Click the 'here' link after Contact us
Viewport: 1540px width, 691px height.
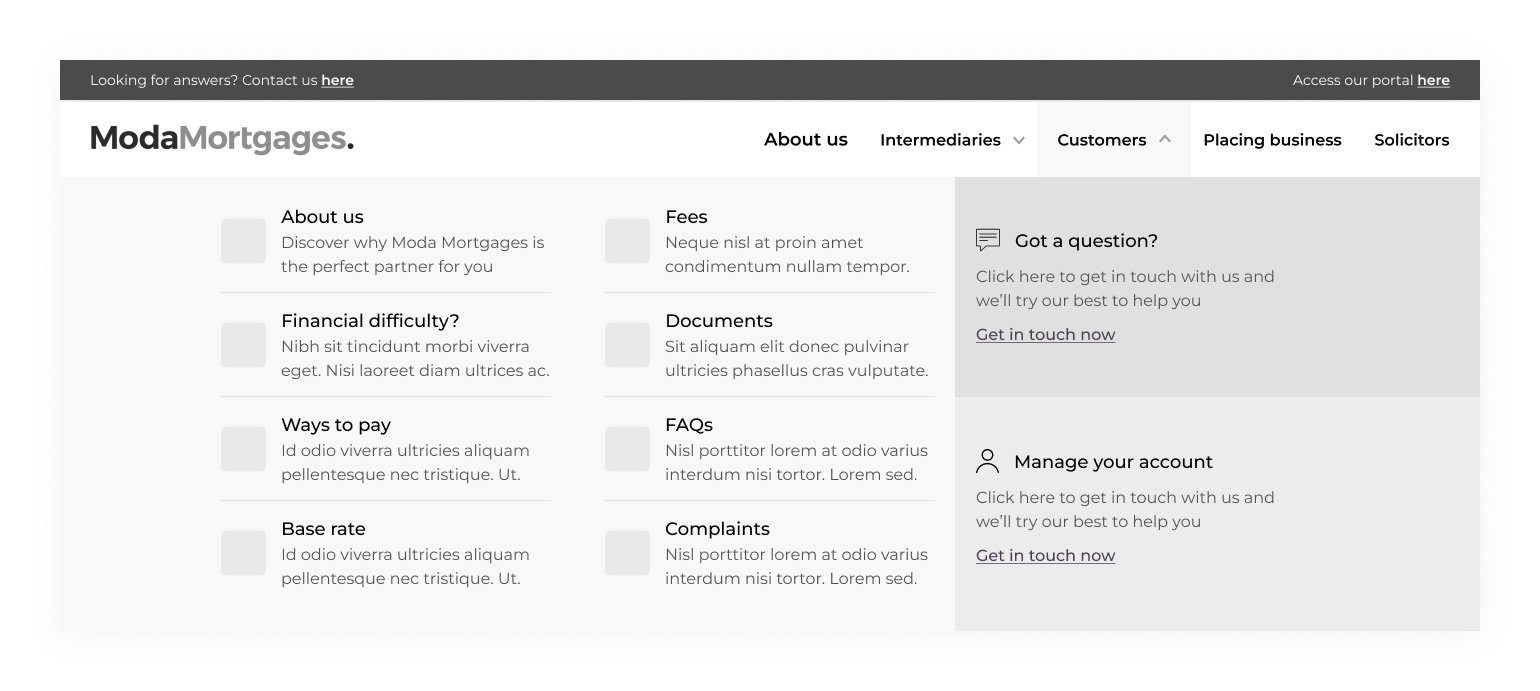(x=337, y=80)
